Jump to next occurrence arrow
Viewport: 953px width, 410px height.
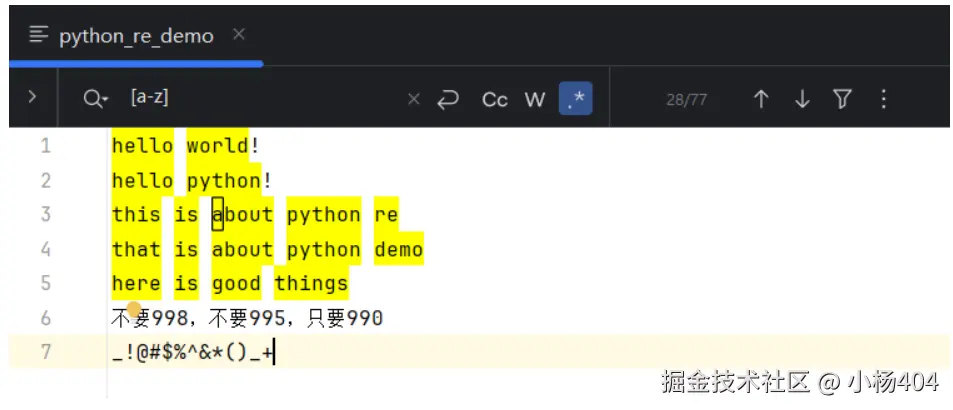tap(802, 99)
